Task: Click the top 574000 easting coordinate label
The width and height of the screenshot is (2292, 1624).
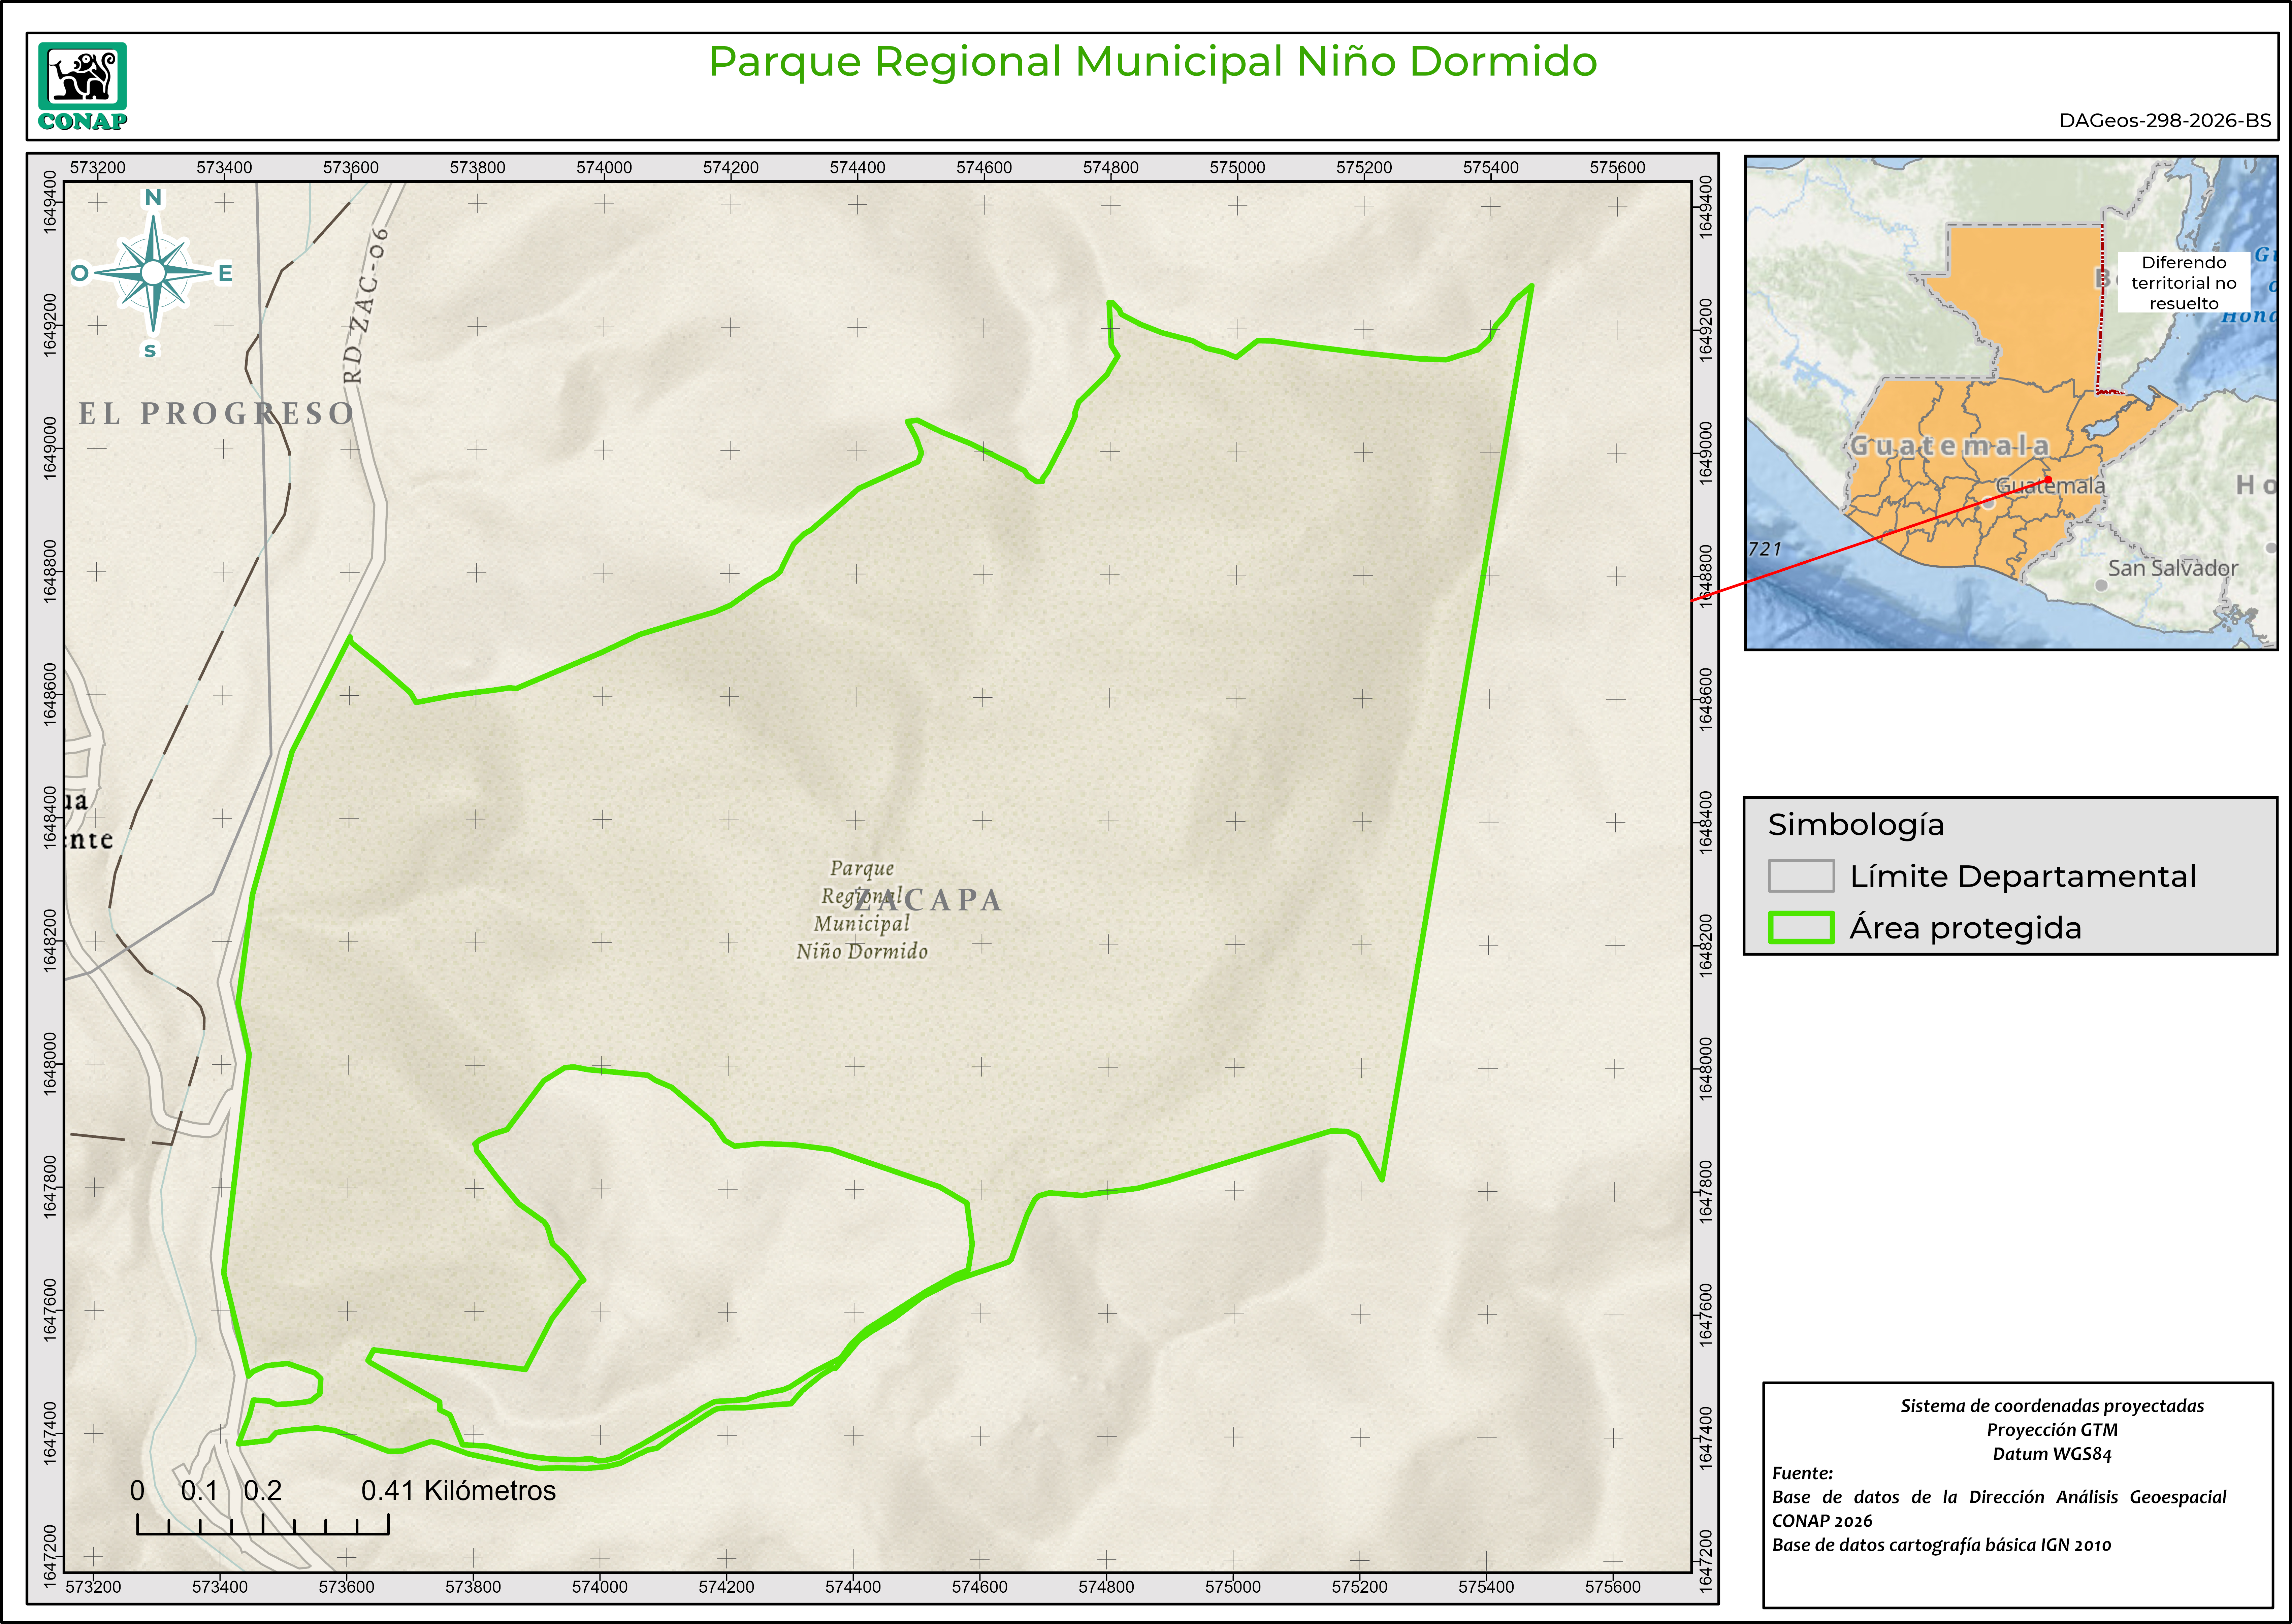Action: (604, 167)
